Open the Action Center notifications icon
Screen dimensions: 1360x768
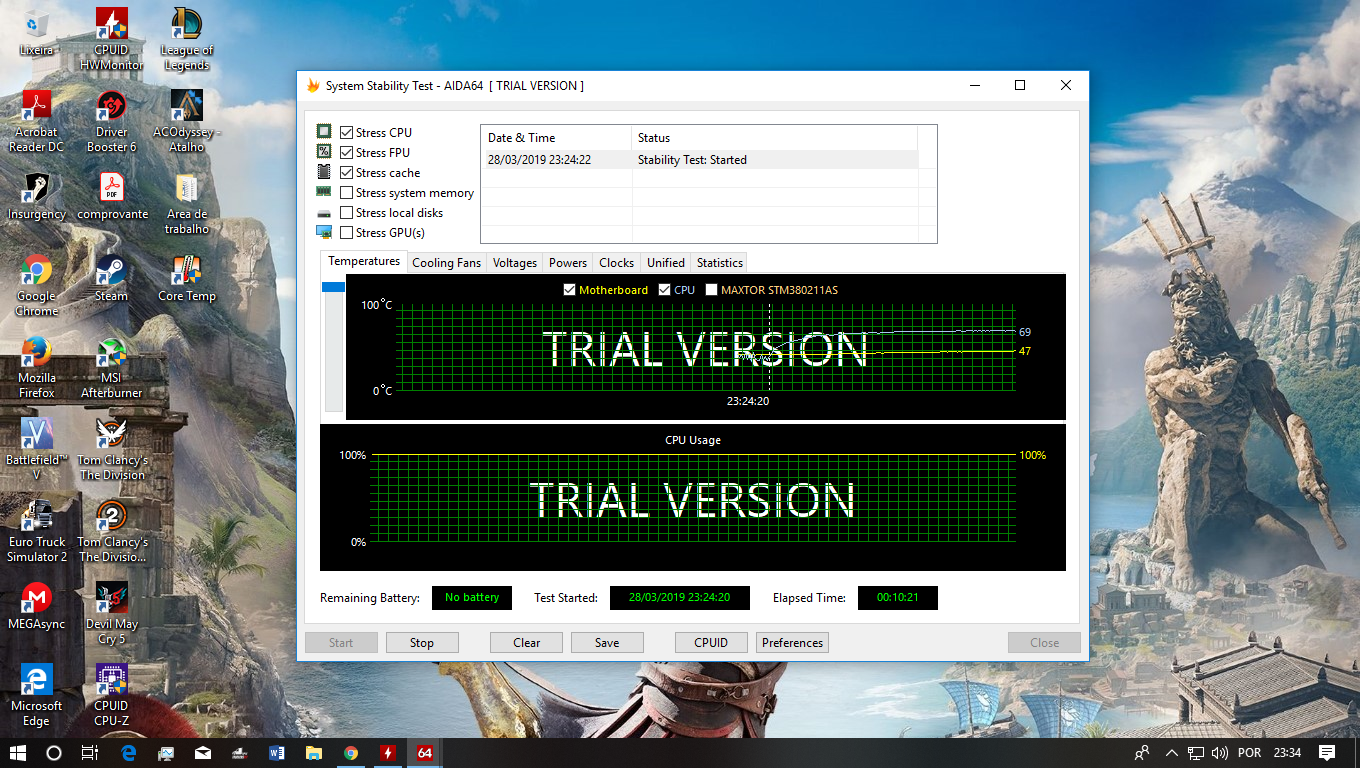coord(1327,753)
